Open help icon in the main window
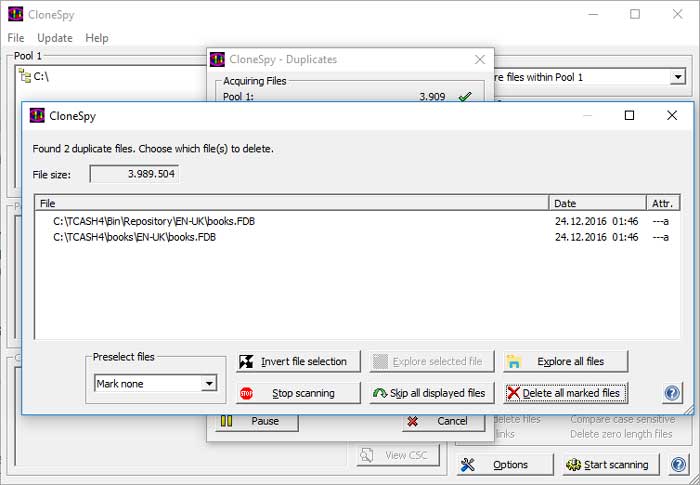Screen dimensions: 700x485 tap(679, 464)
